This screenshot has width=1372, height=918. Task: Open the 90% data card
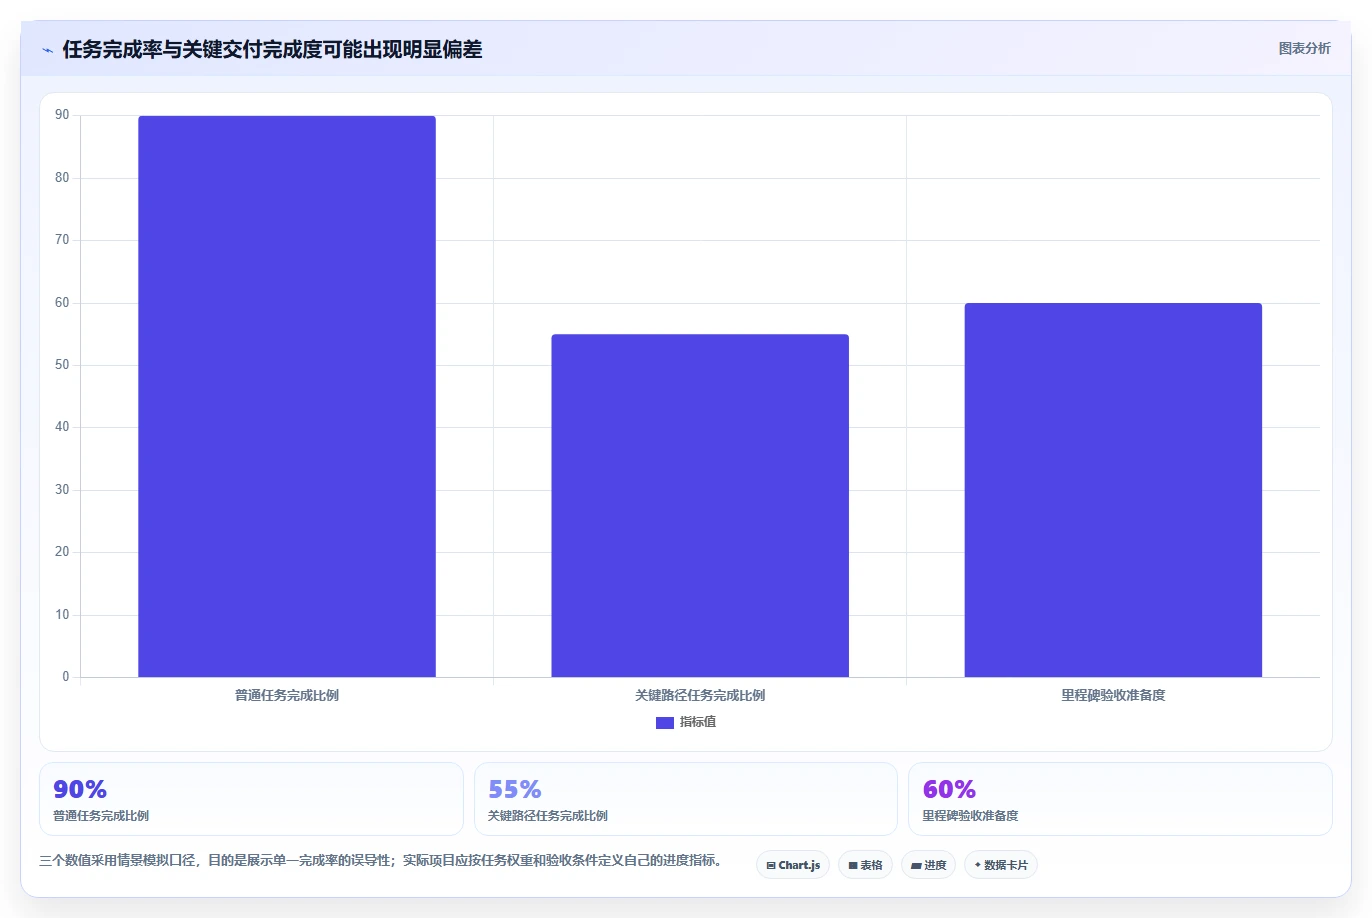pyautogui.click(x=251, y=799)
